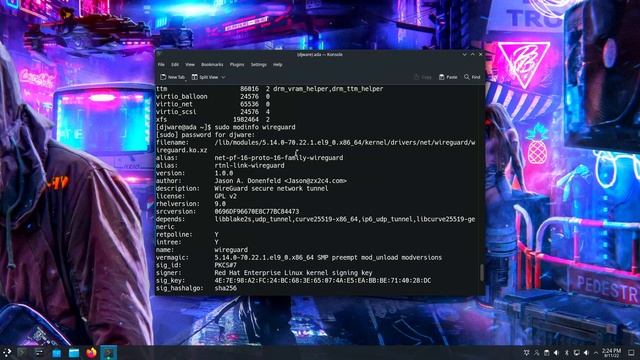Select the active Konsole task in the taskbar
Image resolution: width=640 pixels, height=360 pixels.
tap(109, 353)
